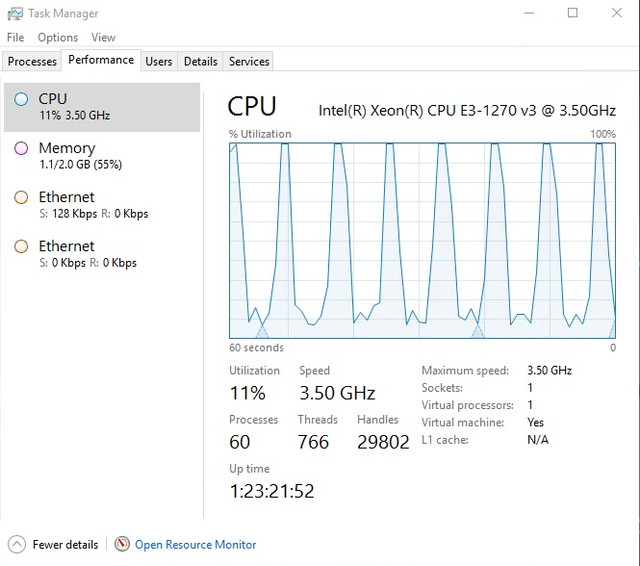Click the 60 seconds graph axis label
Image resolution: width=640 pixels, height=566 pixels.
(x=256, y=348)
